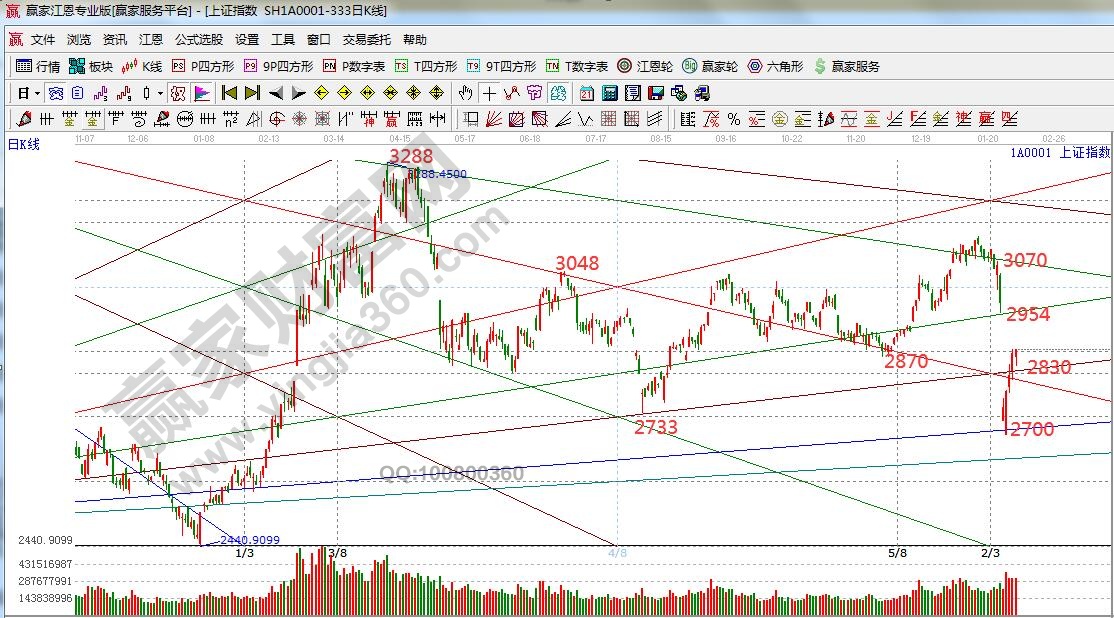Expand the 日 period dropdown arrow

click(38, 93)
